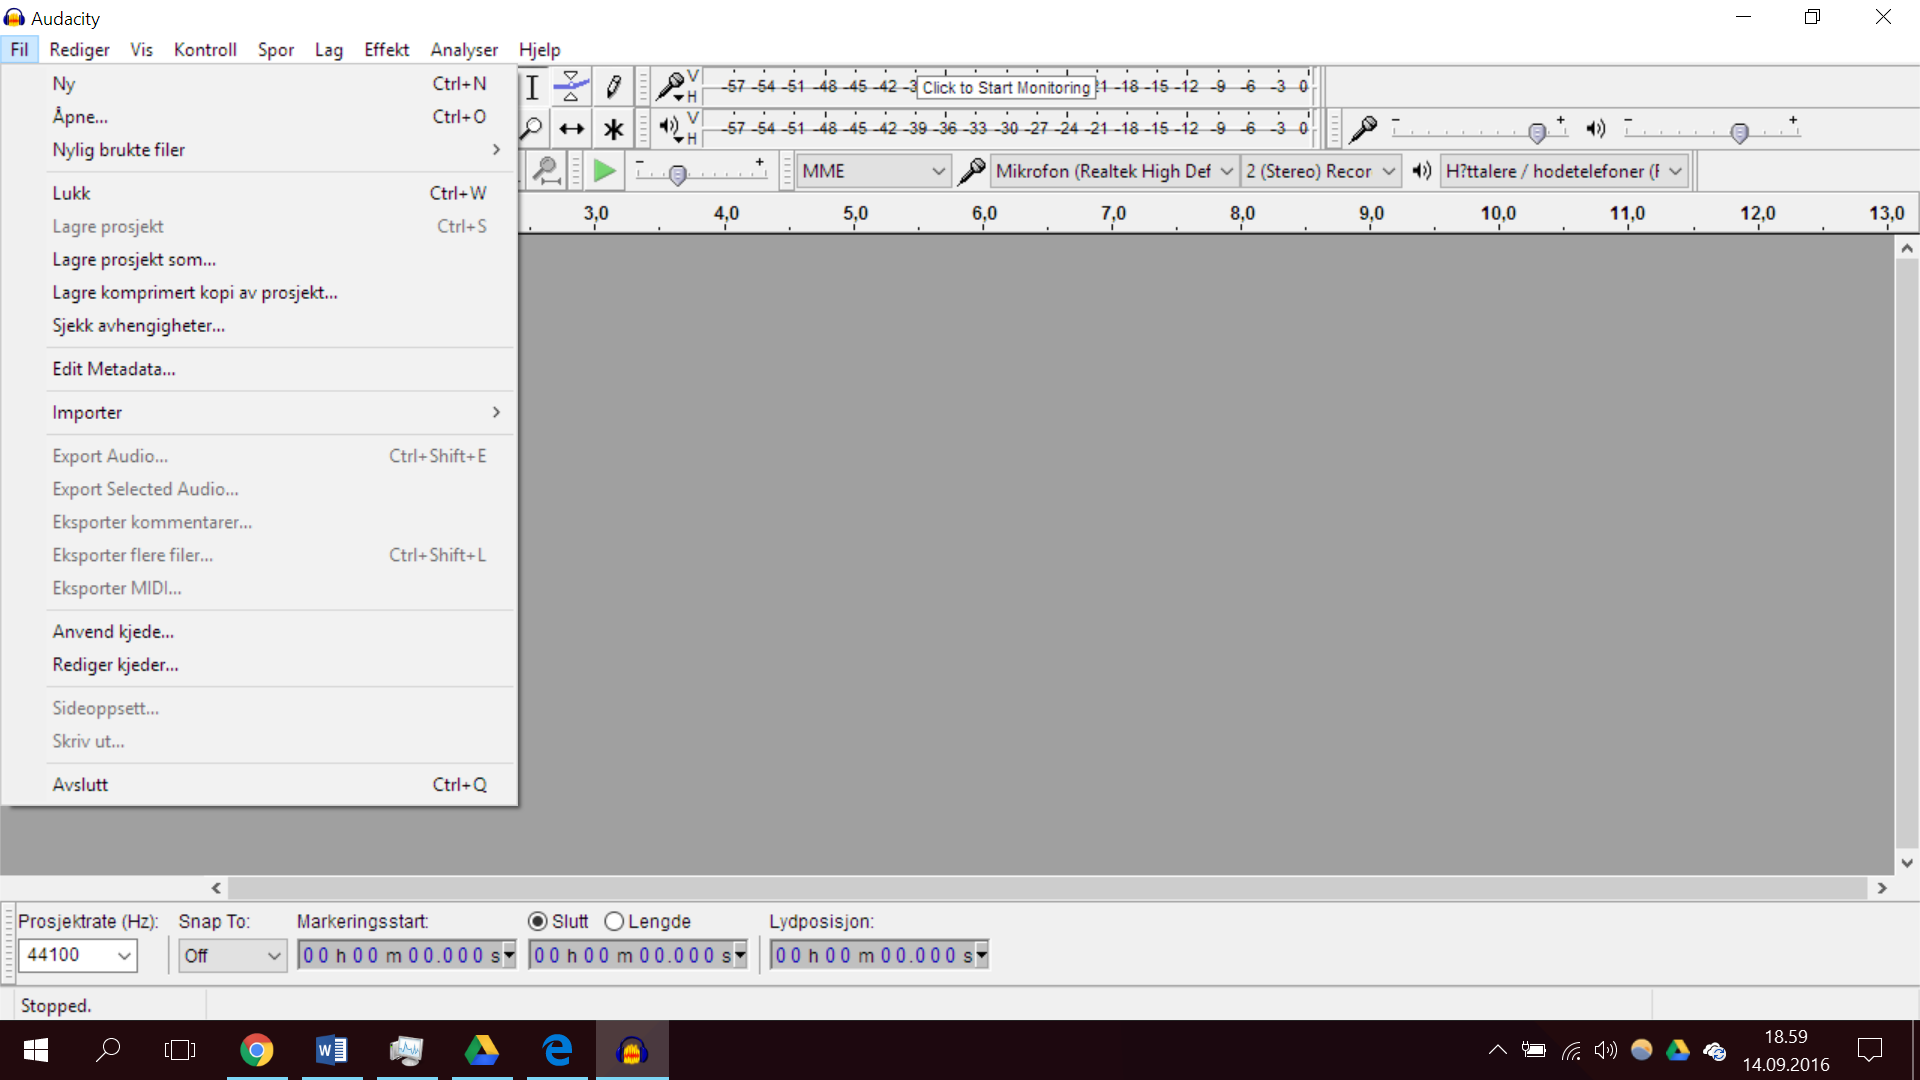1920x1080 pixels.
Task: Click the horizontal scrollbar right arrow
Action: [1882, 888]
